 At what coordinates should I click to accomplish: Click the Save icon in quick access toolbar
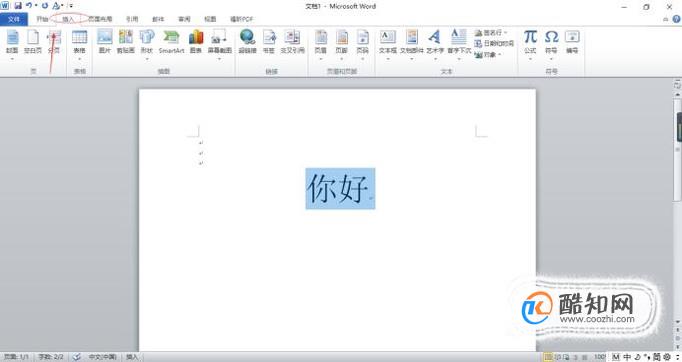pyautogui.click(x=18, y=6)
